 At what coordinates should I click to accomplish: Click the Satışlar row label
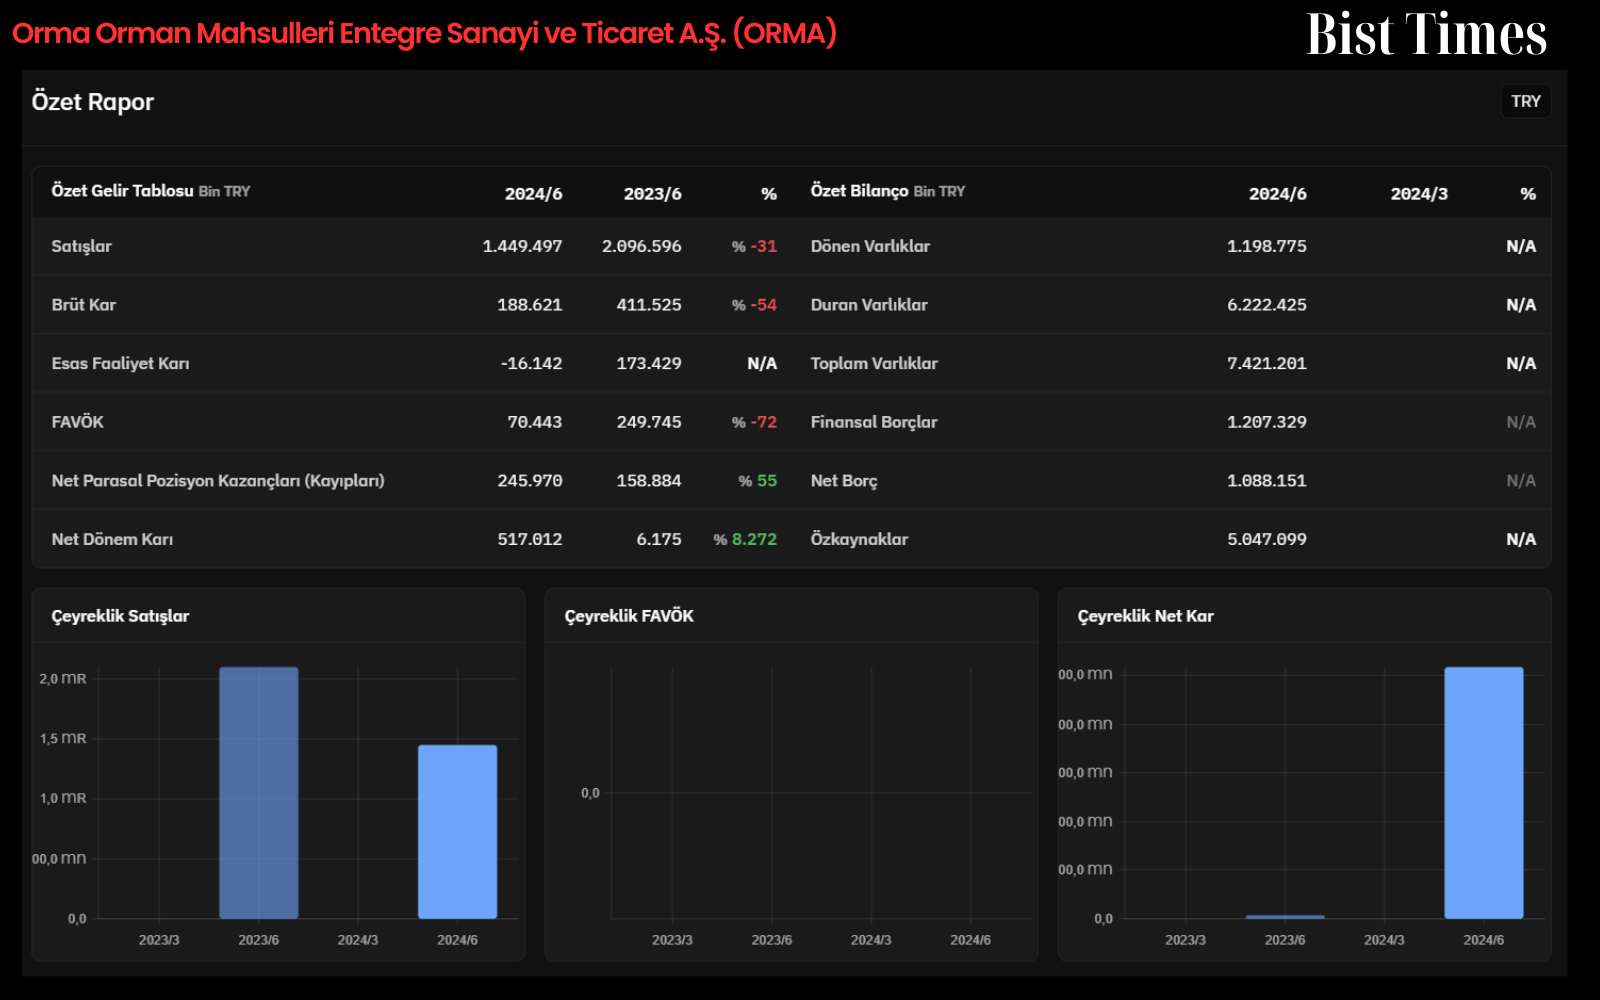point(82,246)
